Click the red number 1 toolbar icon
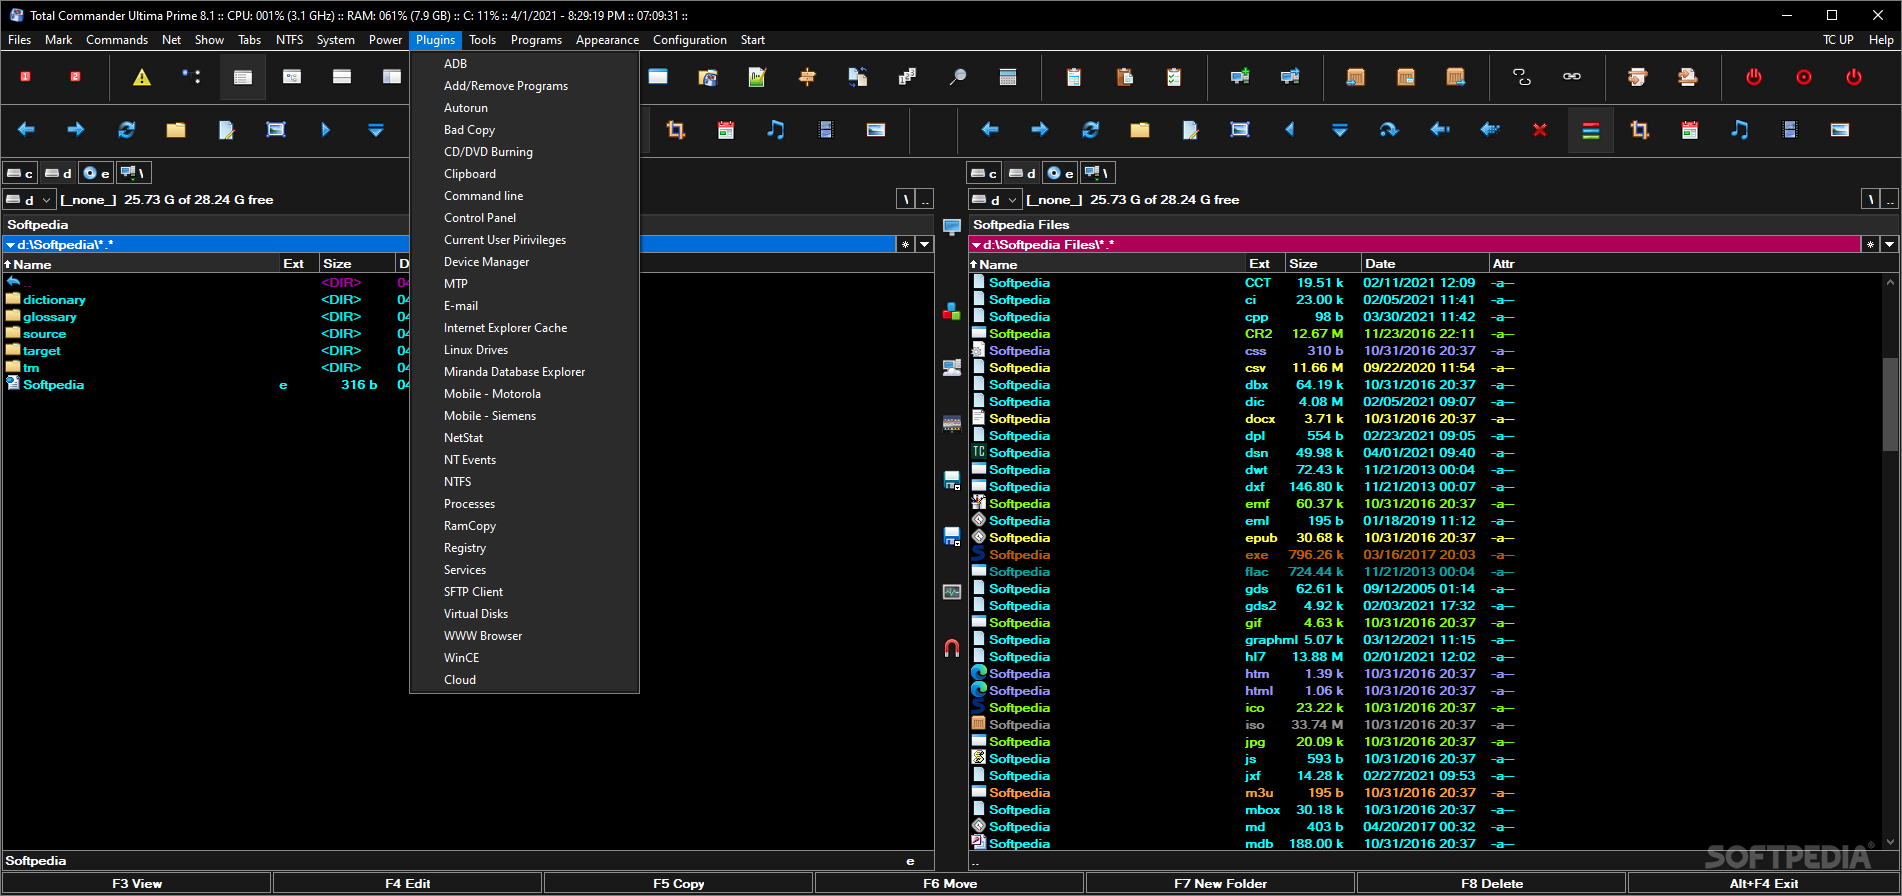 tap(26, 77)
